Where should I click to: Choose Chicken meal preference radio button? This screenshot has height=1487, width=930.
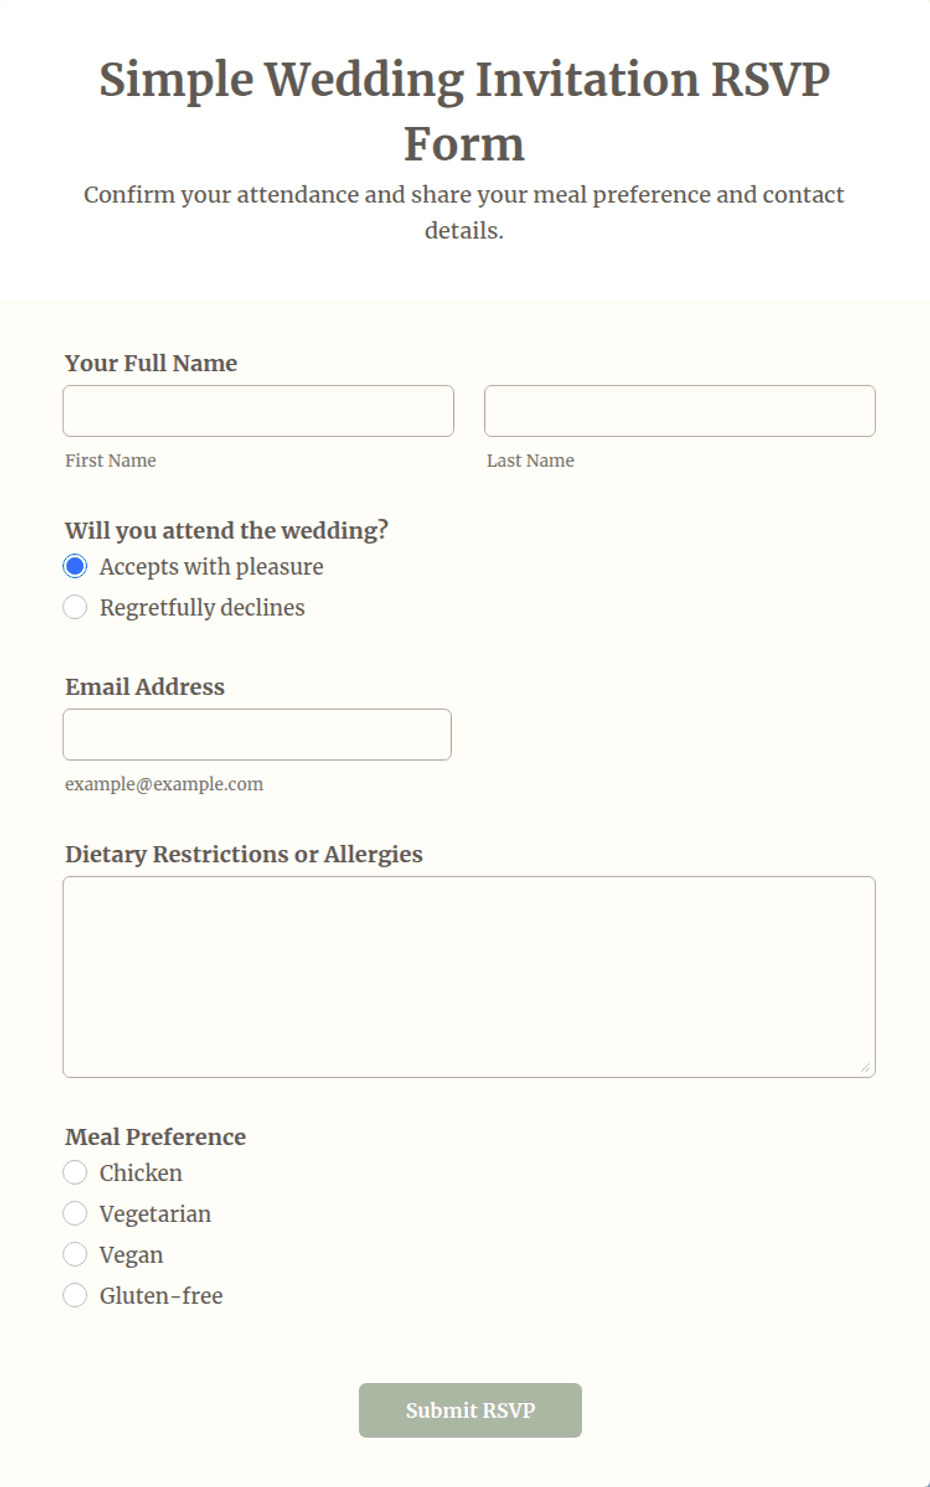75,1173
